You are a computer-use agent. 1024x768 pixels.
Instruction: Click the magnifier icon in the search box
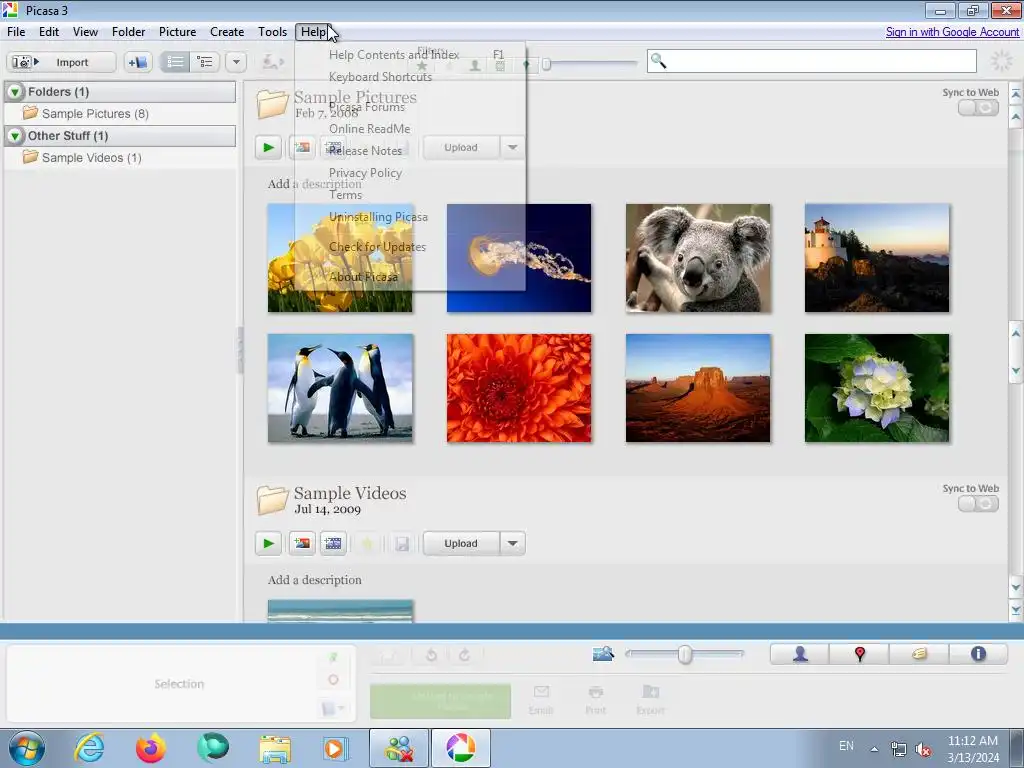pyautogui.click(x=658, y=61)
